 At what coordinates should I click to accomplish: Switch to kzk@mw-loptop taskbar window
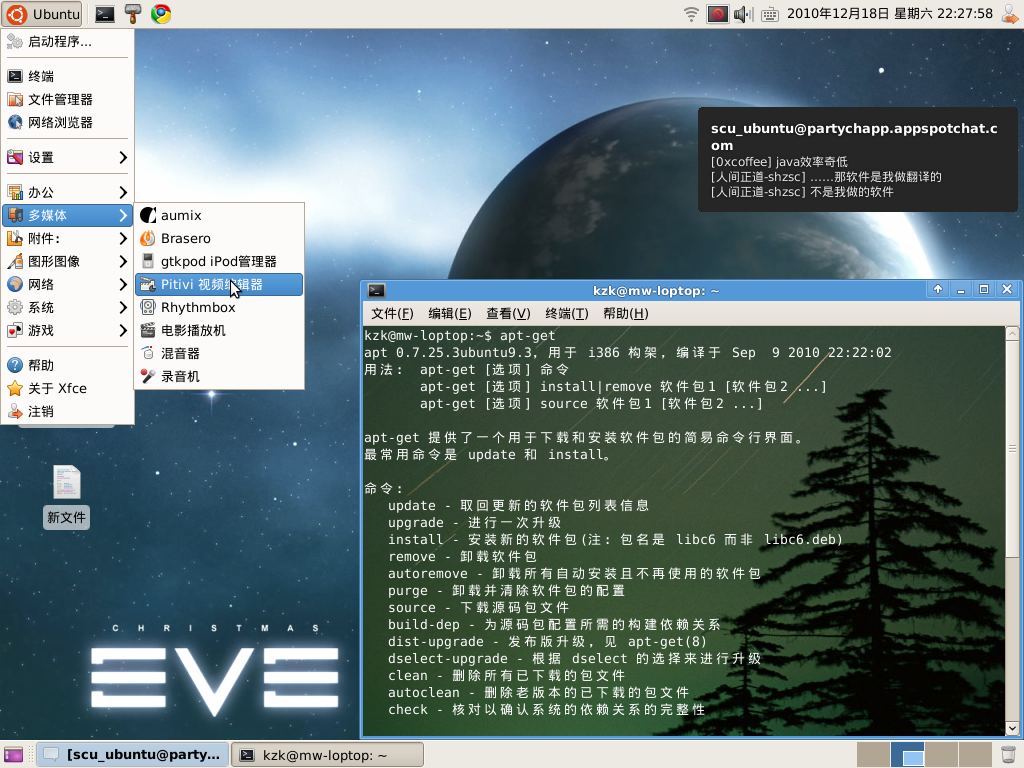328,755
